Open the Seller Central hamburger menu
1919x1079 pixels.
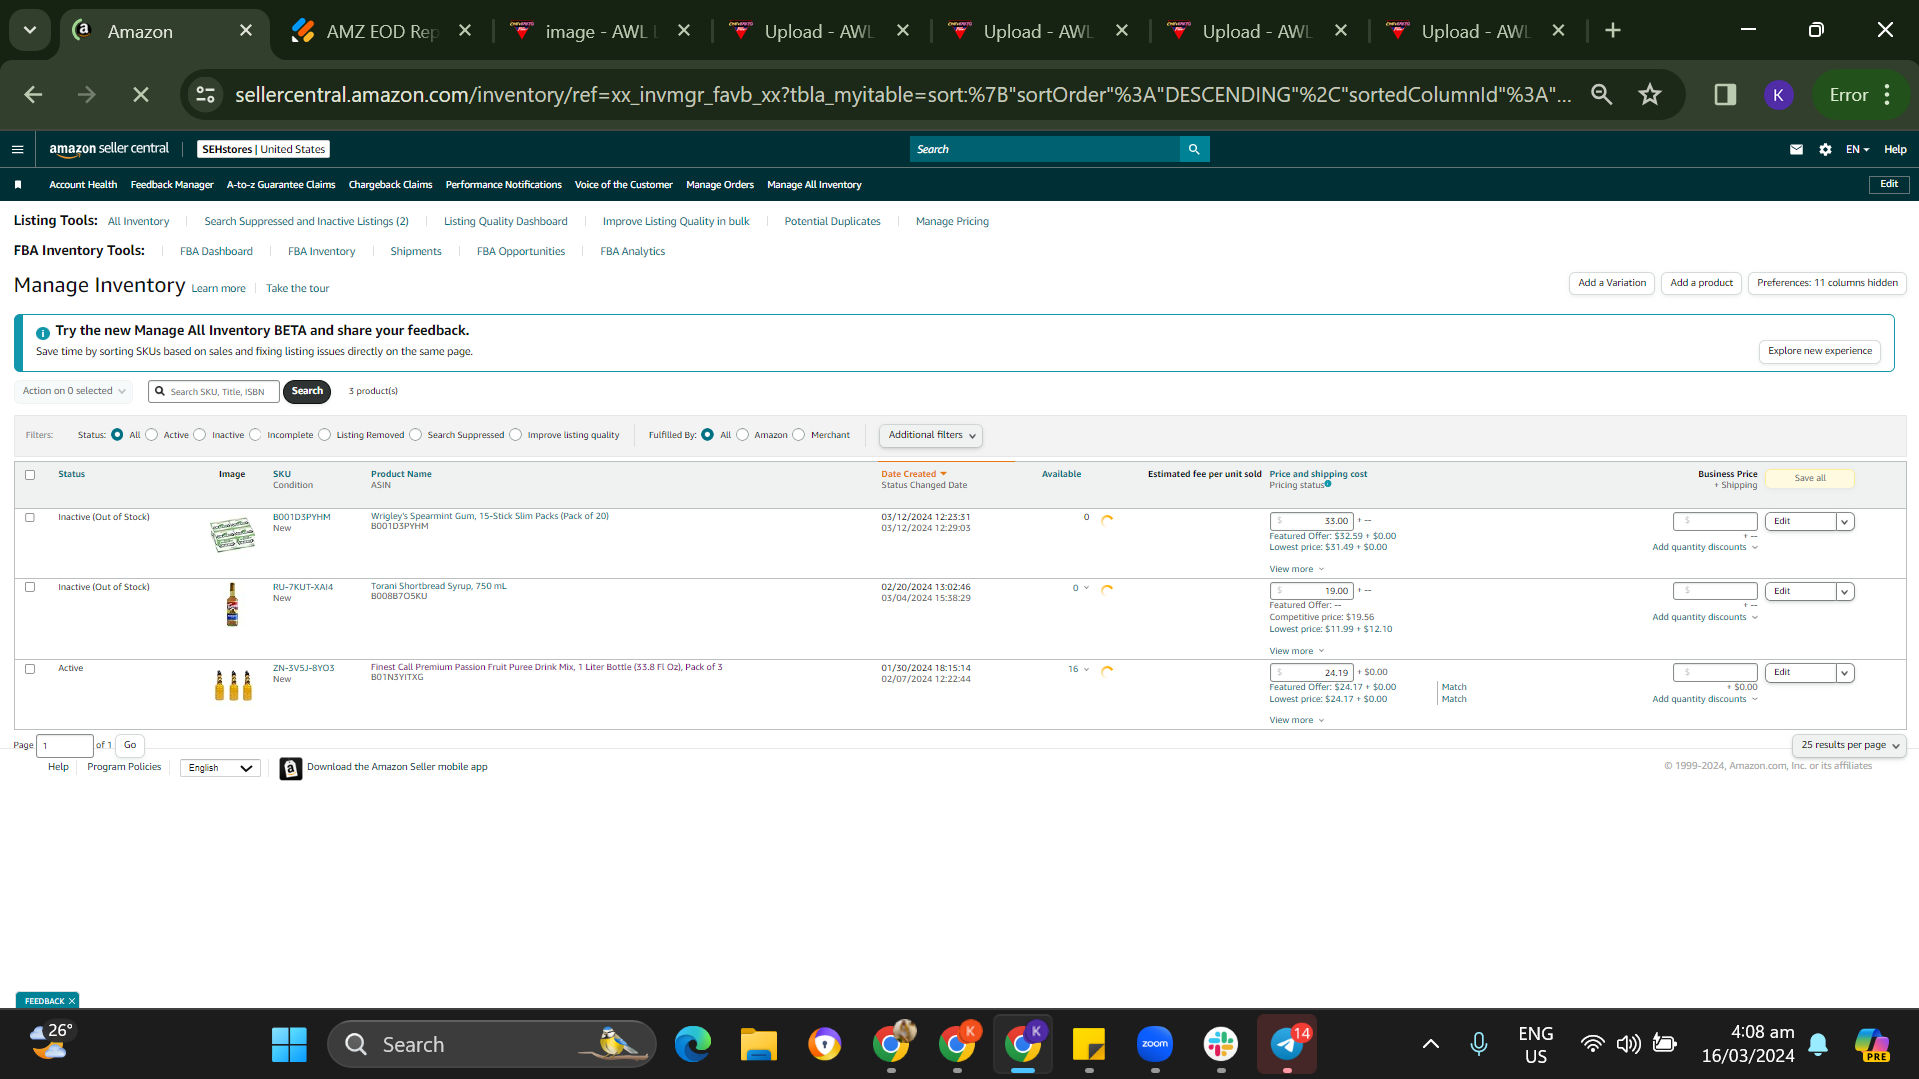pos(17,149)
